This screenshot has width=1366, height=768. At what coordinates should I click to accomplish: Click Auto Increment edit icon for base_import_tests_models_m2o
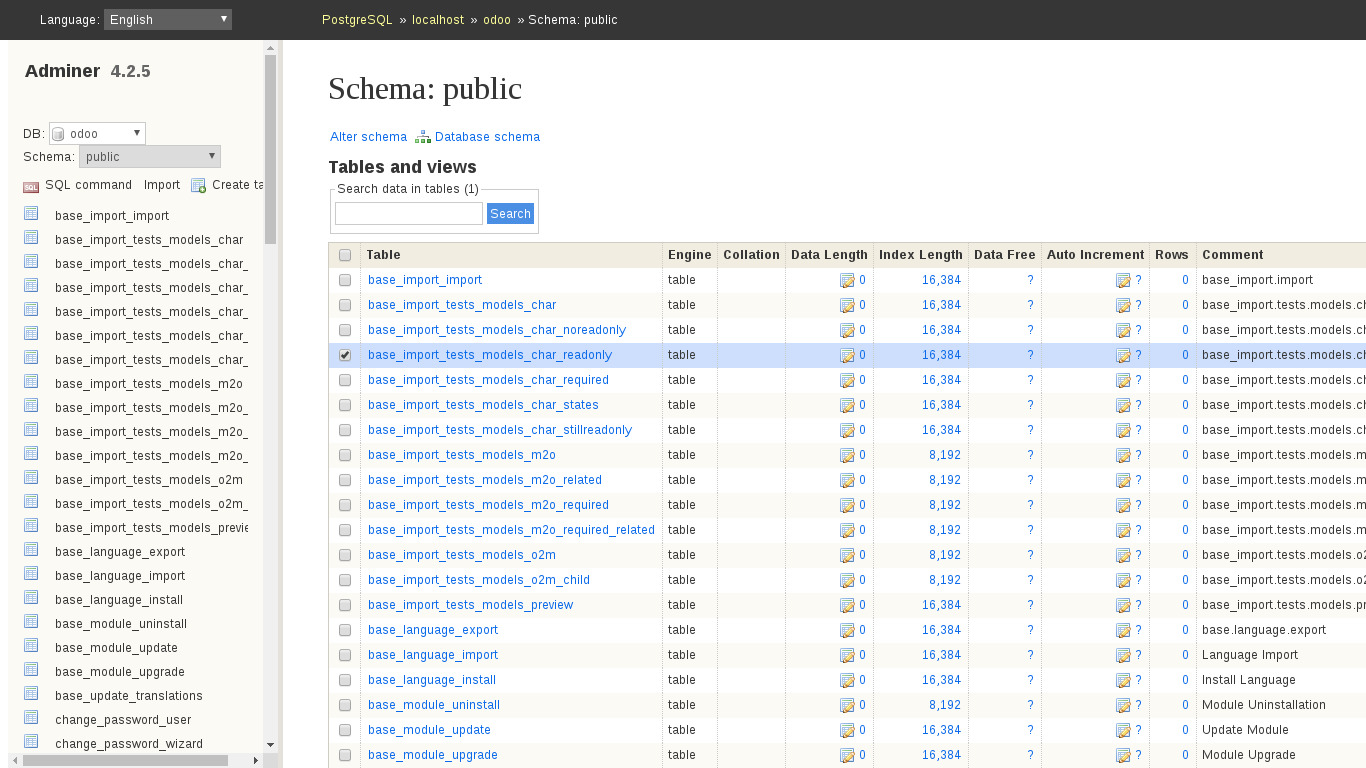pyautogui.click(x=1123, y=456)
